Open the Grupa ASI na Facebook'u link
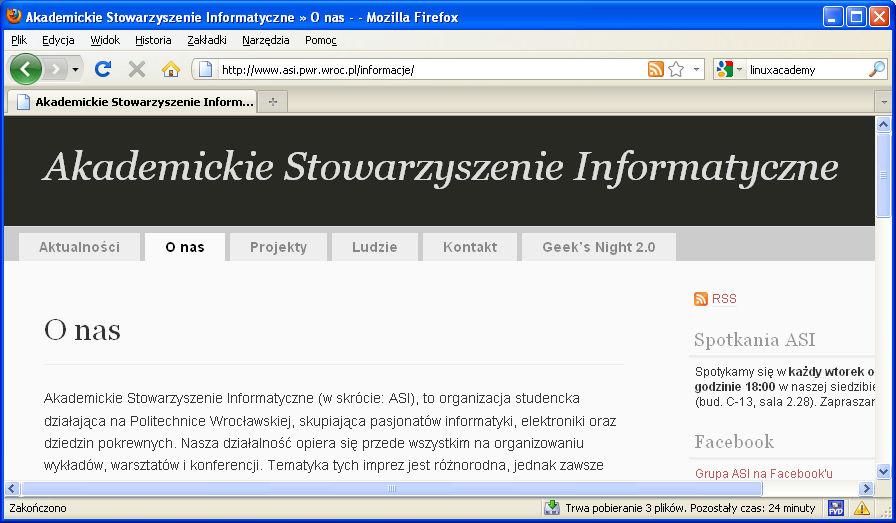Viewport: 896px width, 523px height. [763, 473]
